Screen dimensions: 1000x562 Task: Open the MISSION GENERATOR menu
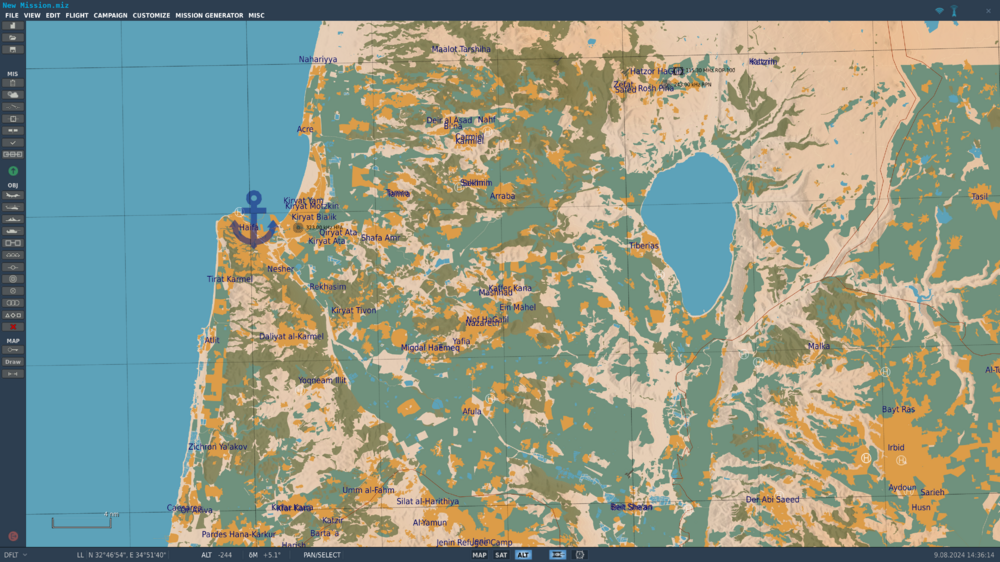(x=209, y=15)
